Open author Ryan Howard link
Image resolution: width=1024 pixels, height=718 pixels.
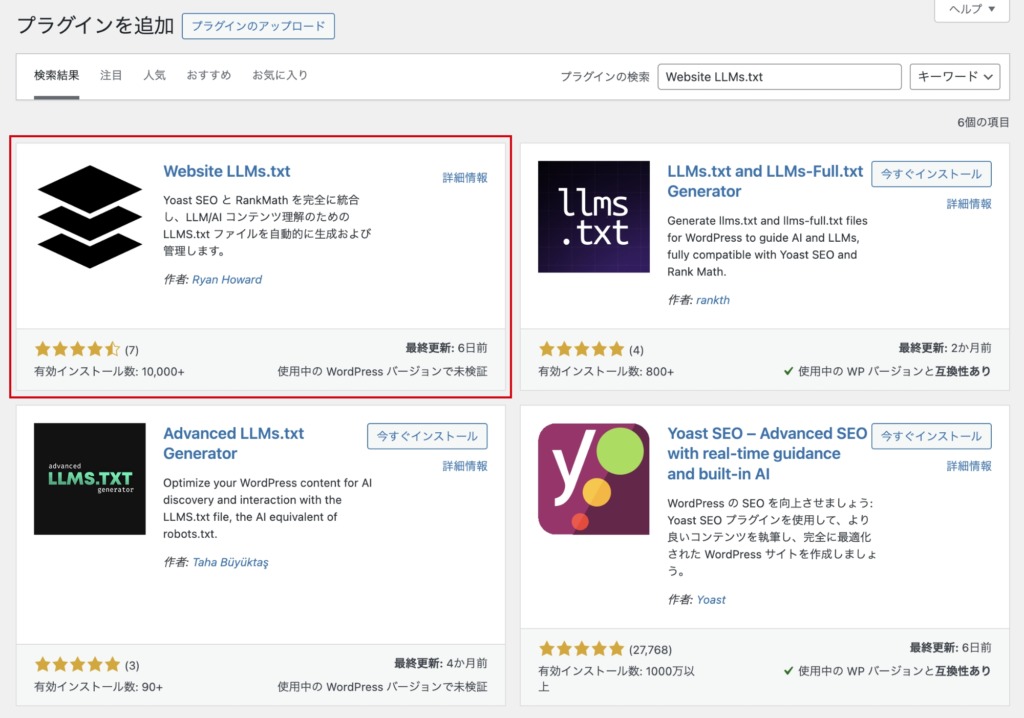click(x=227, y=280)
